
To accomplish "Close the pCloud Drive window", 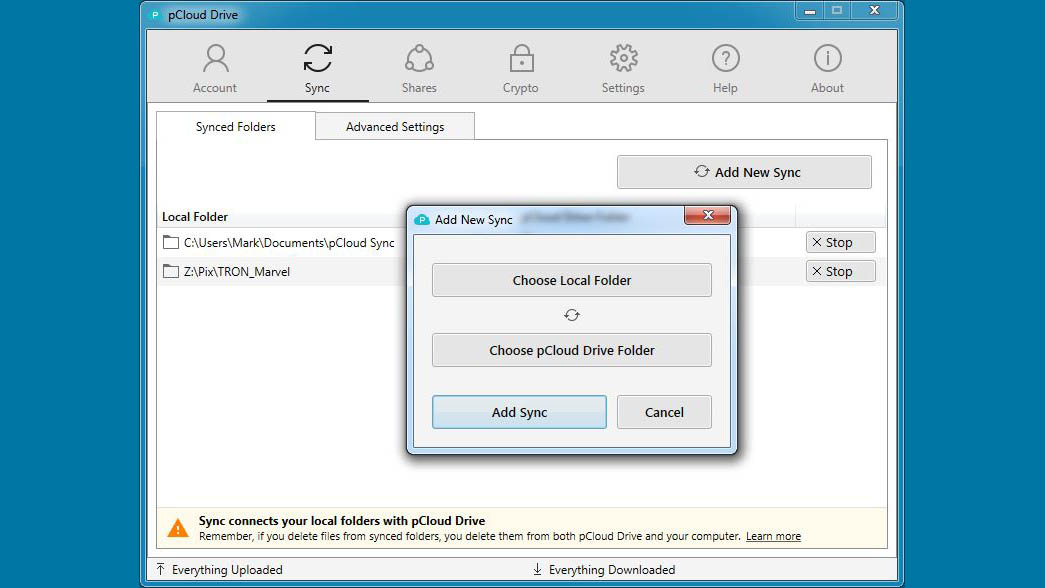I will pyautogui.click(x=874, y=11).
